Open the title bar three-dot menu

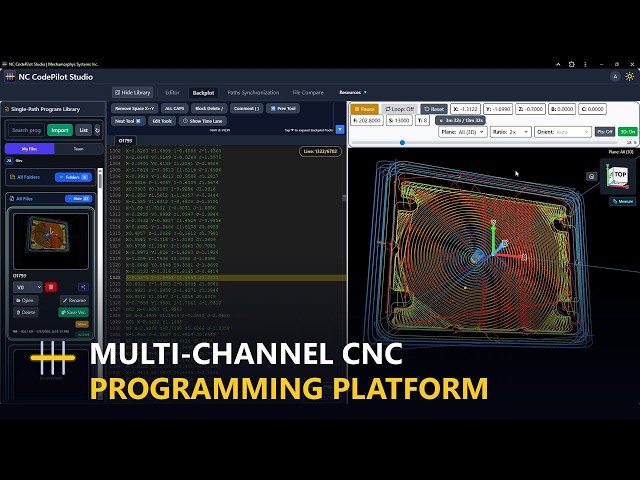pos(585,64)
